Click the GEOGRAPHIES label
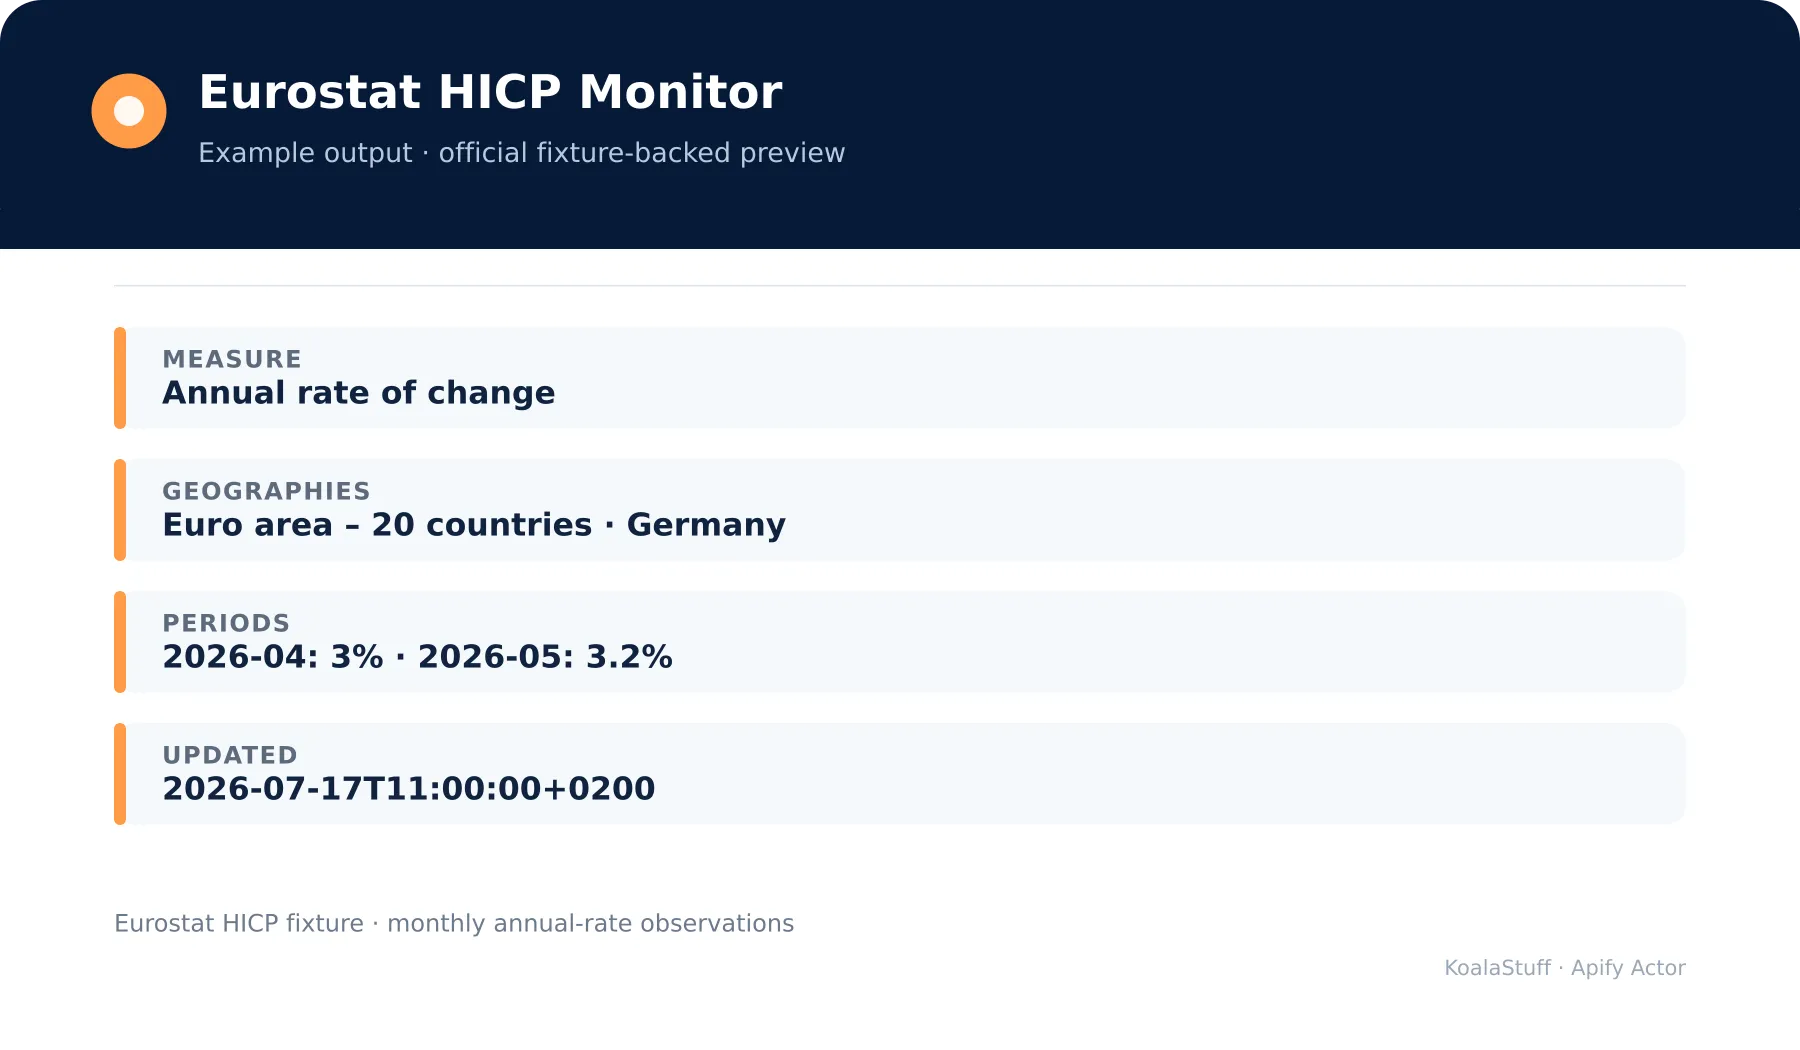This screenshot has width=1800, height=1050. 266,491
